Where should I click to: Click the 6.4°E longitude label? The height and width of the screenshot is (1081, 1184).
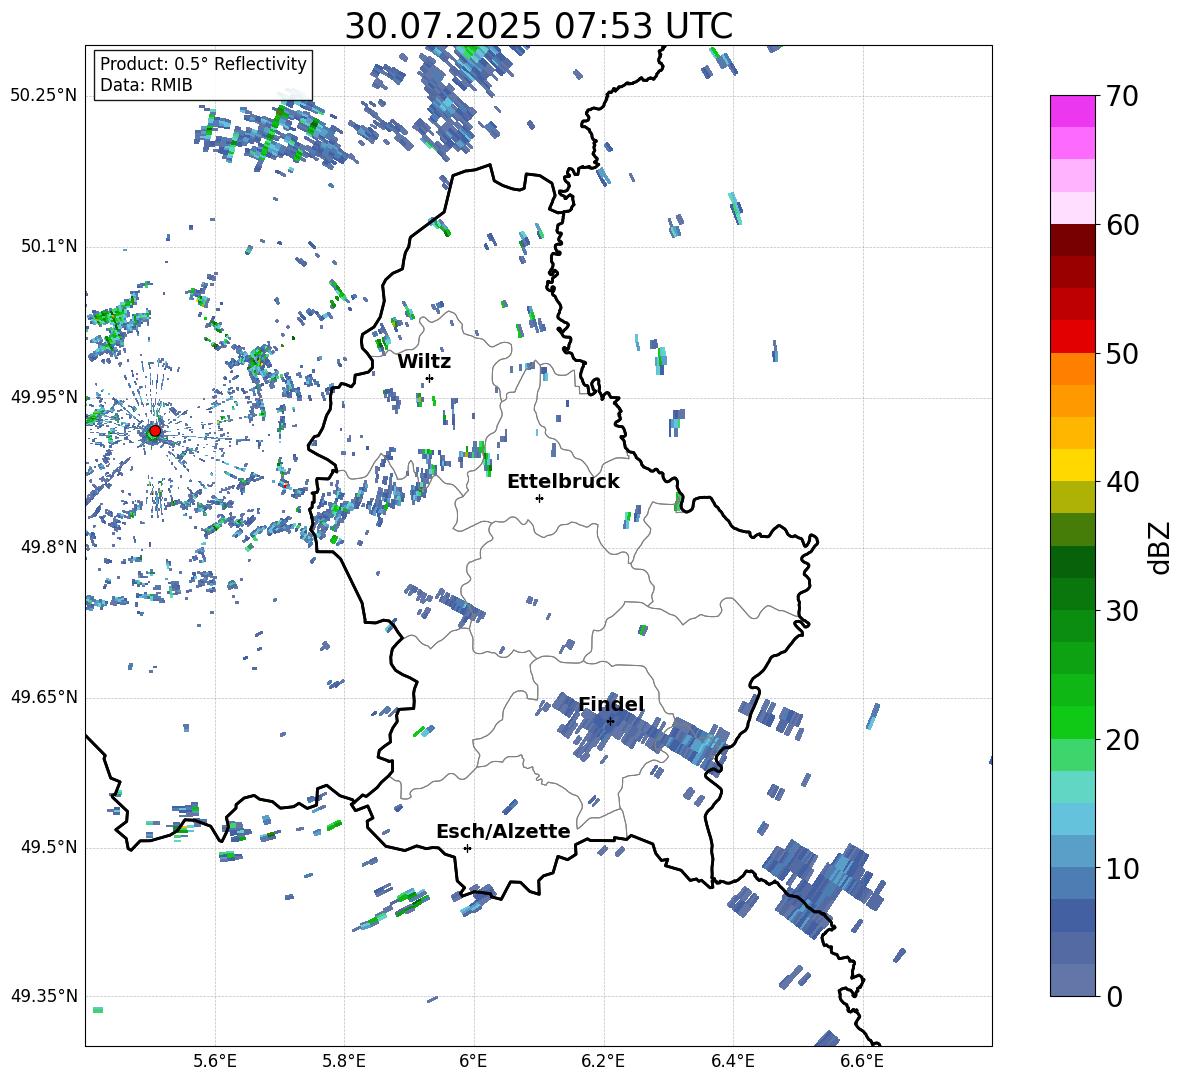click(x=732, y=1061)
